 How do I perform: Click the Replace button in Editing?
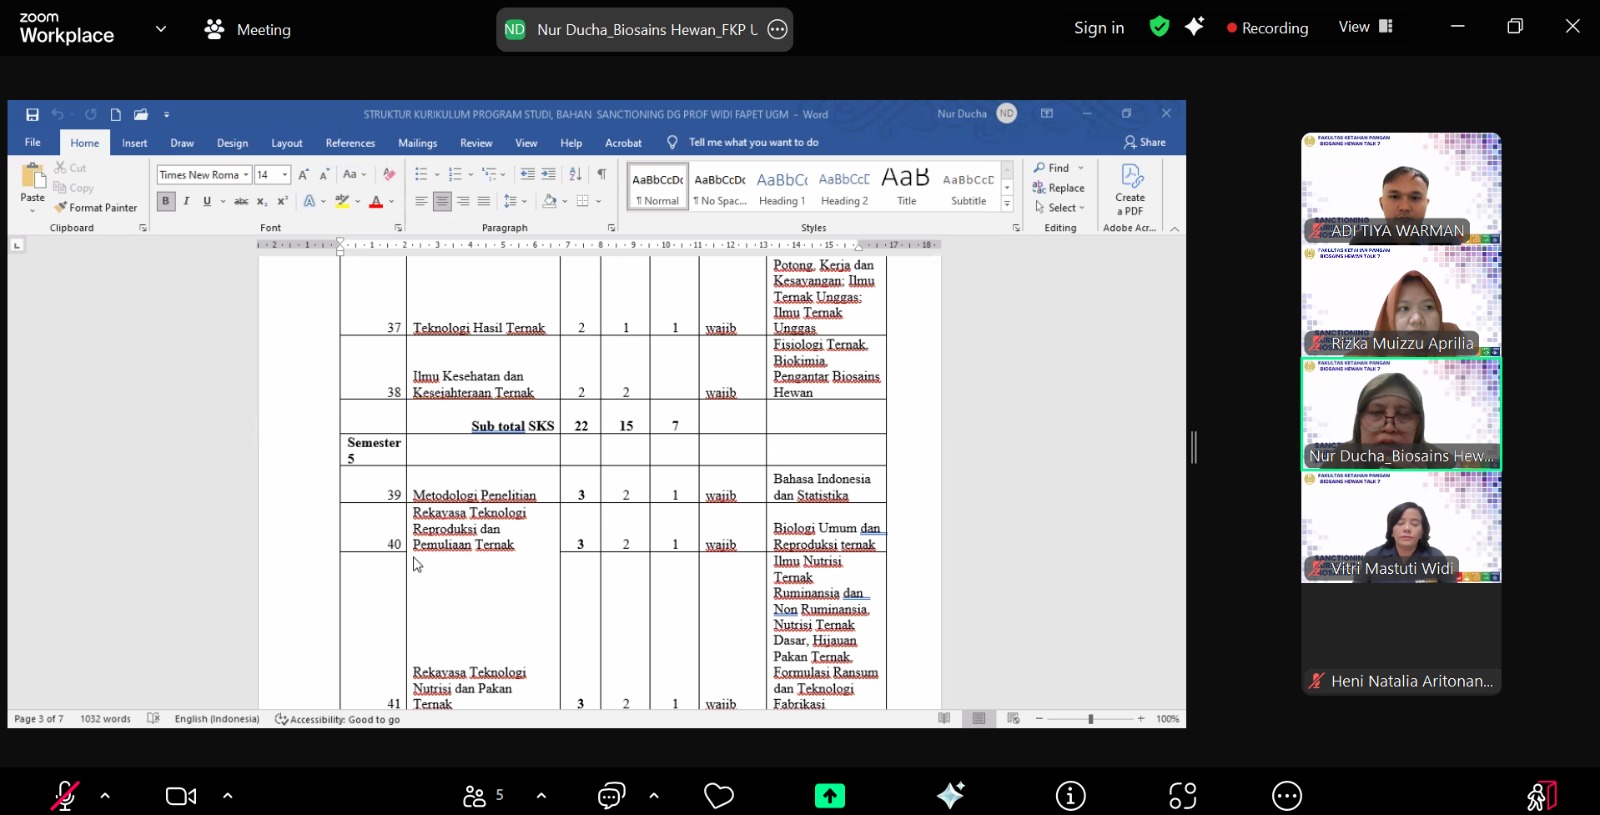[x=1060, y=188]
